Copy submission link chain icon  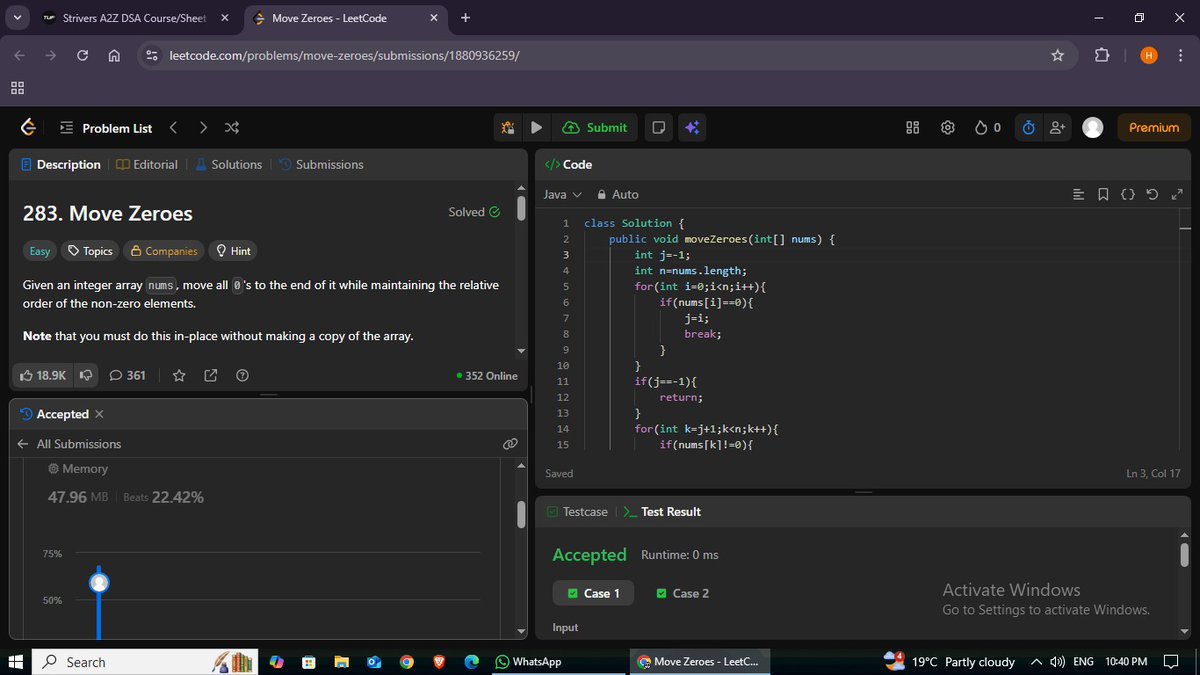[510, 443]
